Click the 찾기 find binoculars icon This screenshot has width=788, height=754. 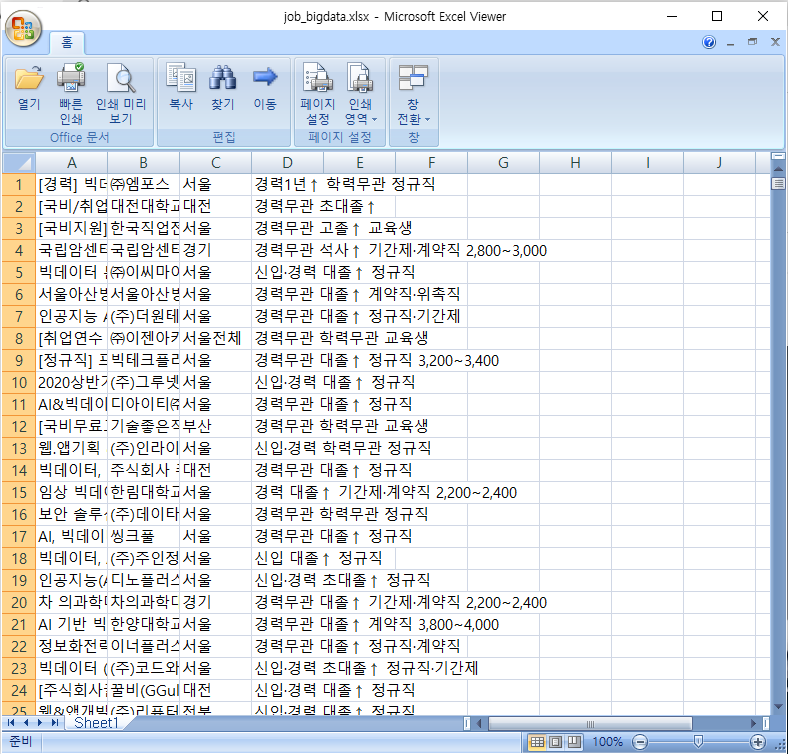223,87
